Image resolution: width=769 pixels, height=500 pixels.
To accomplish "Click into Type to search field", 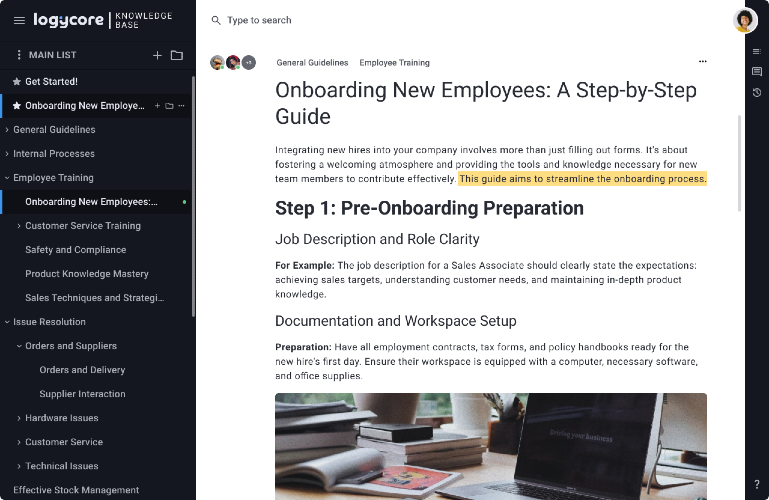I will [259, 20].
